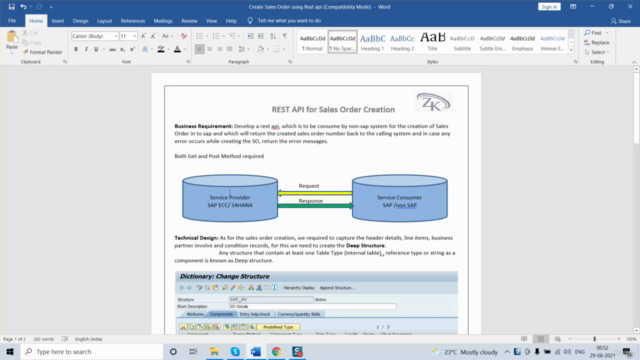The height and width of the screenshot is (360, 640).
Task: Click the Sign in button
Action: coord(549,7)
